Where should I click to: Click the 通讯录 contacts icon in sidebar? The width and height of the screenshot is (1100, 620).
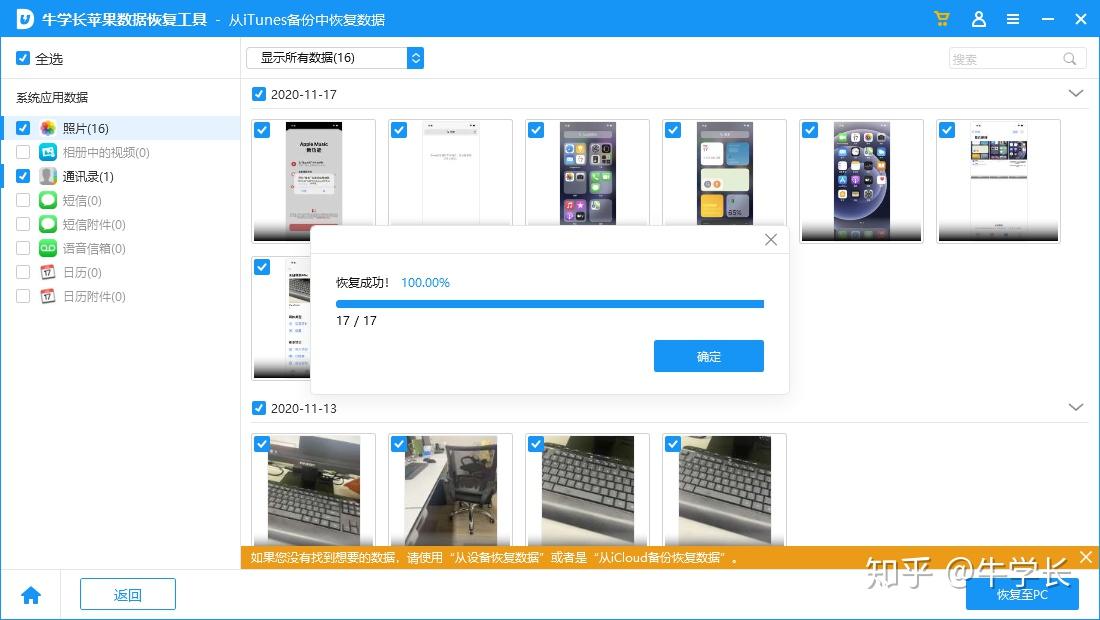(x=47, y=176)
